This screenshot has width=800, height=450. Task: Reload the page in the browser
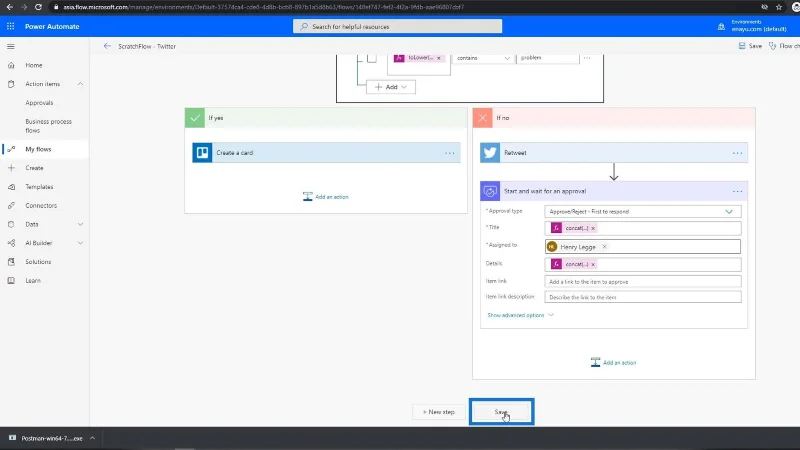tap(38, 7)
